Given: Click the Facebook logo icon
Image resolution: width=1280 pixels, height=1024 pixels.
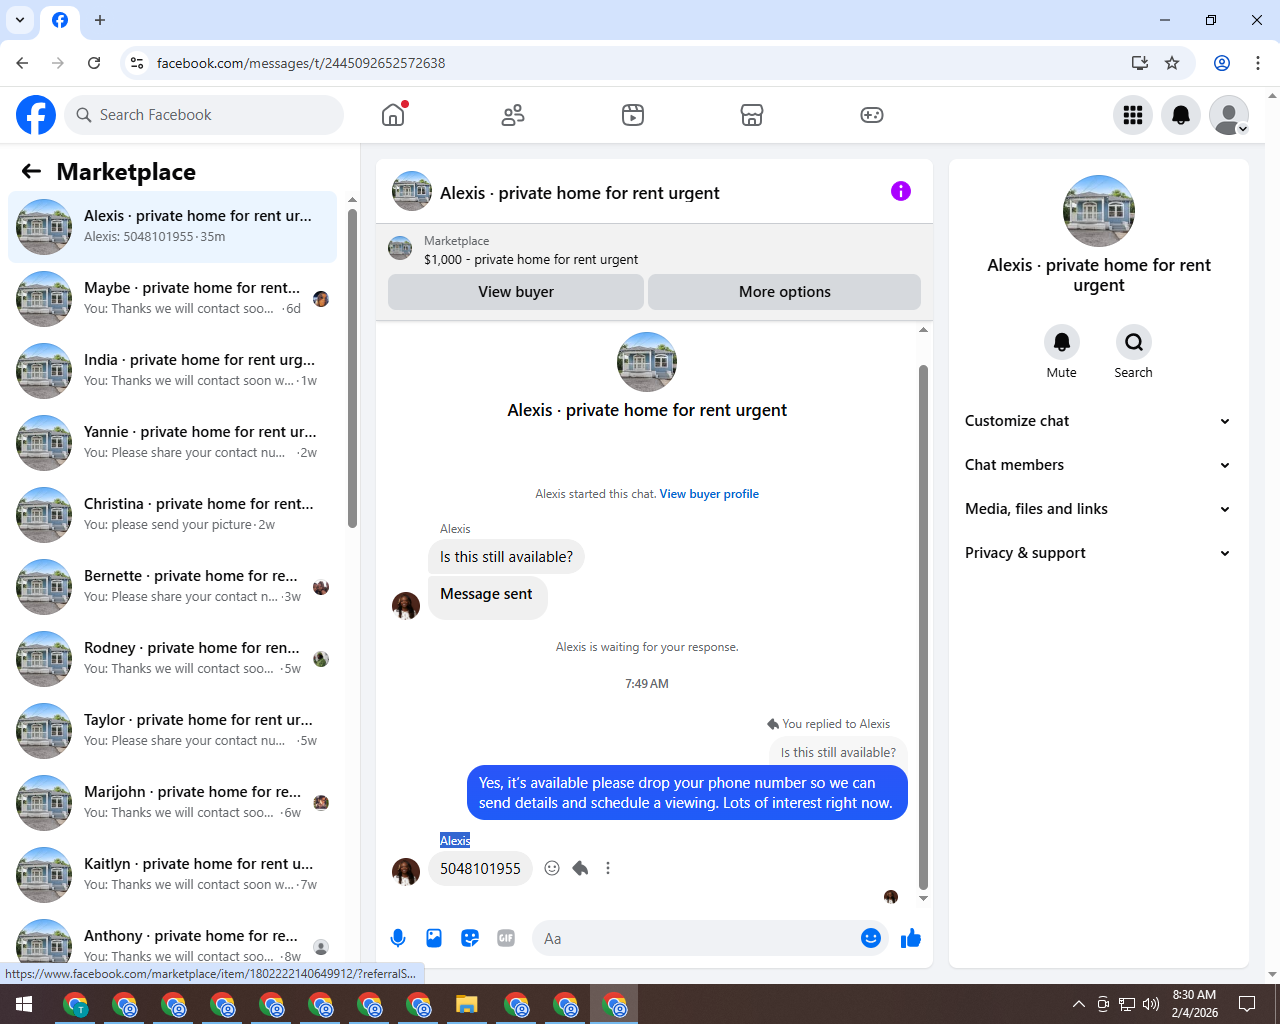Looking at the screenshot, I should 36,115.
